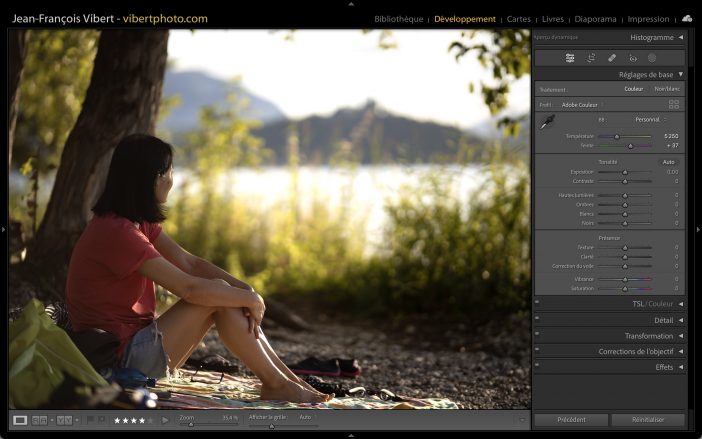Expand the Effets panel

680,367
